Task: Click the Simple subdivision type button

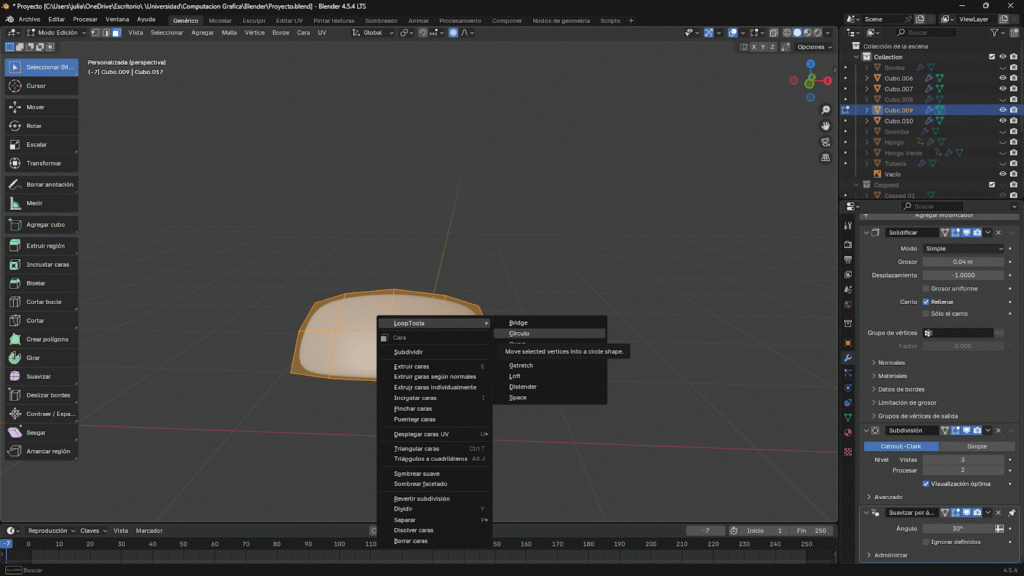Action: tap(976, 446)
